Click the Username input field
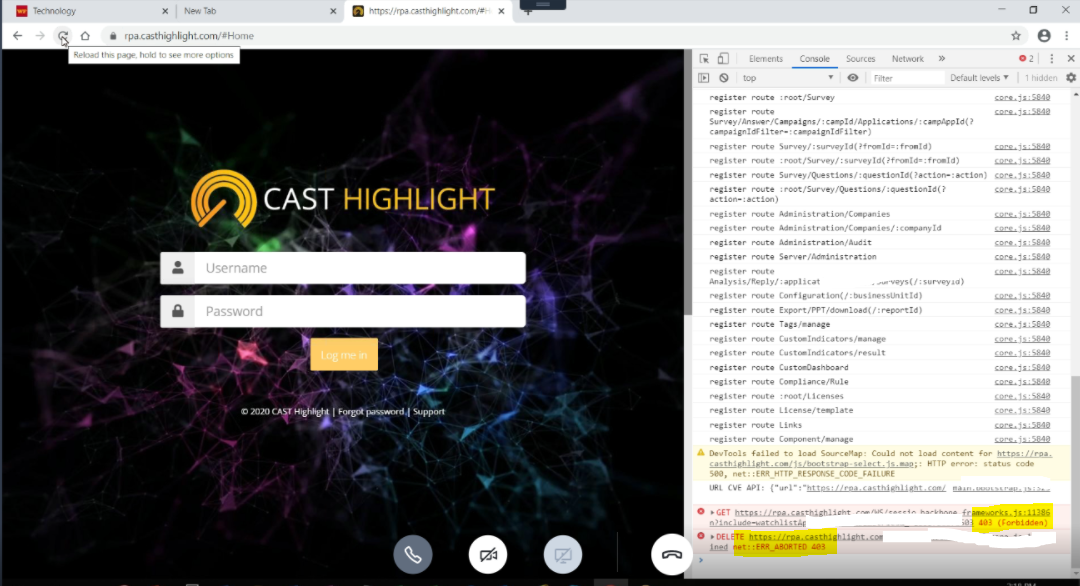Image resolution: width=1080 pixels, height=586 pixels. [x=343, y=268]
